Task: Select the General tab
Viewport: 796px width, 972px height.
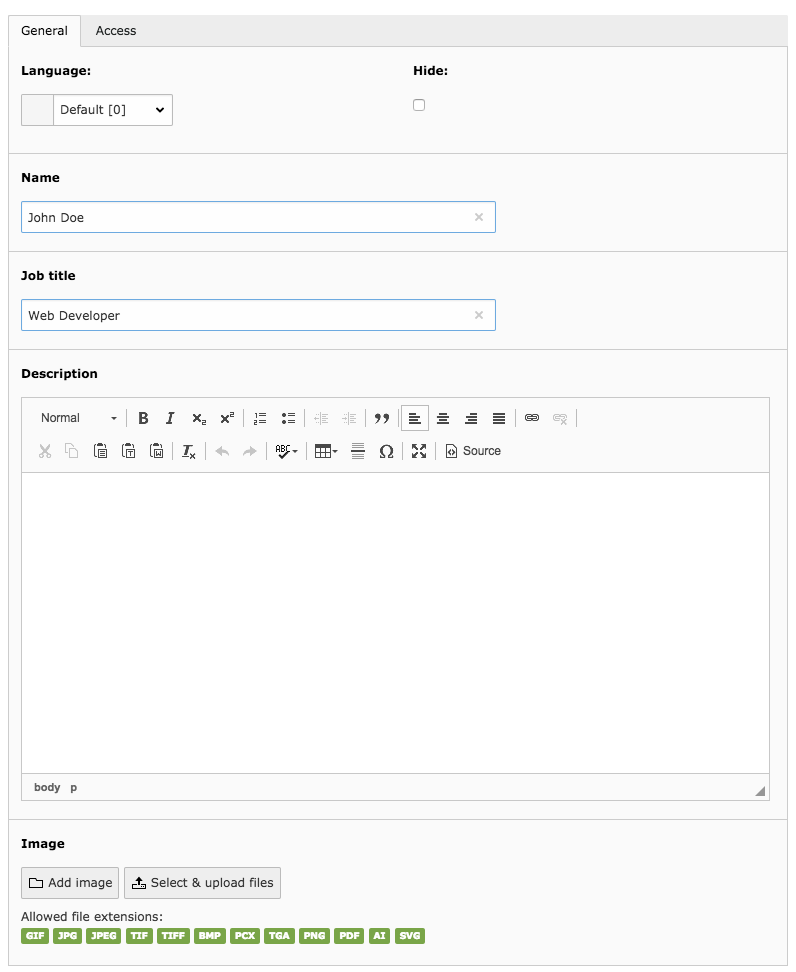Action: (45, 31)
